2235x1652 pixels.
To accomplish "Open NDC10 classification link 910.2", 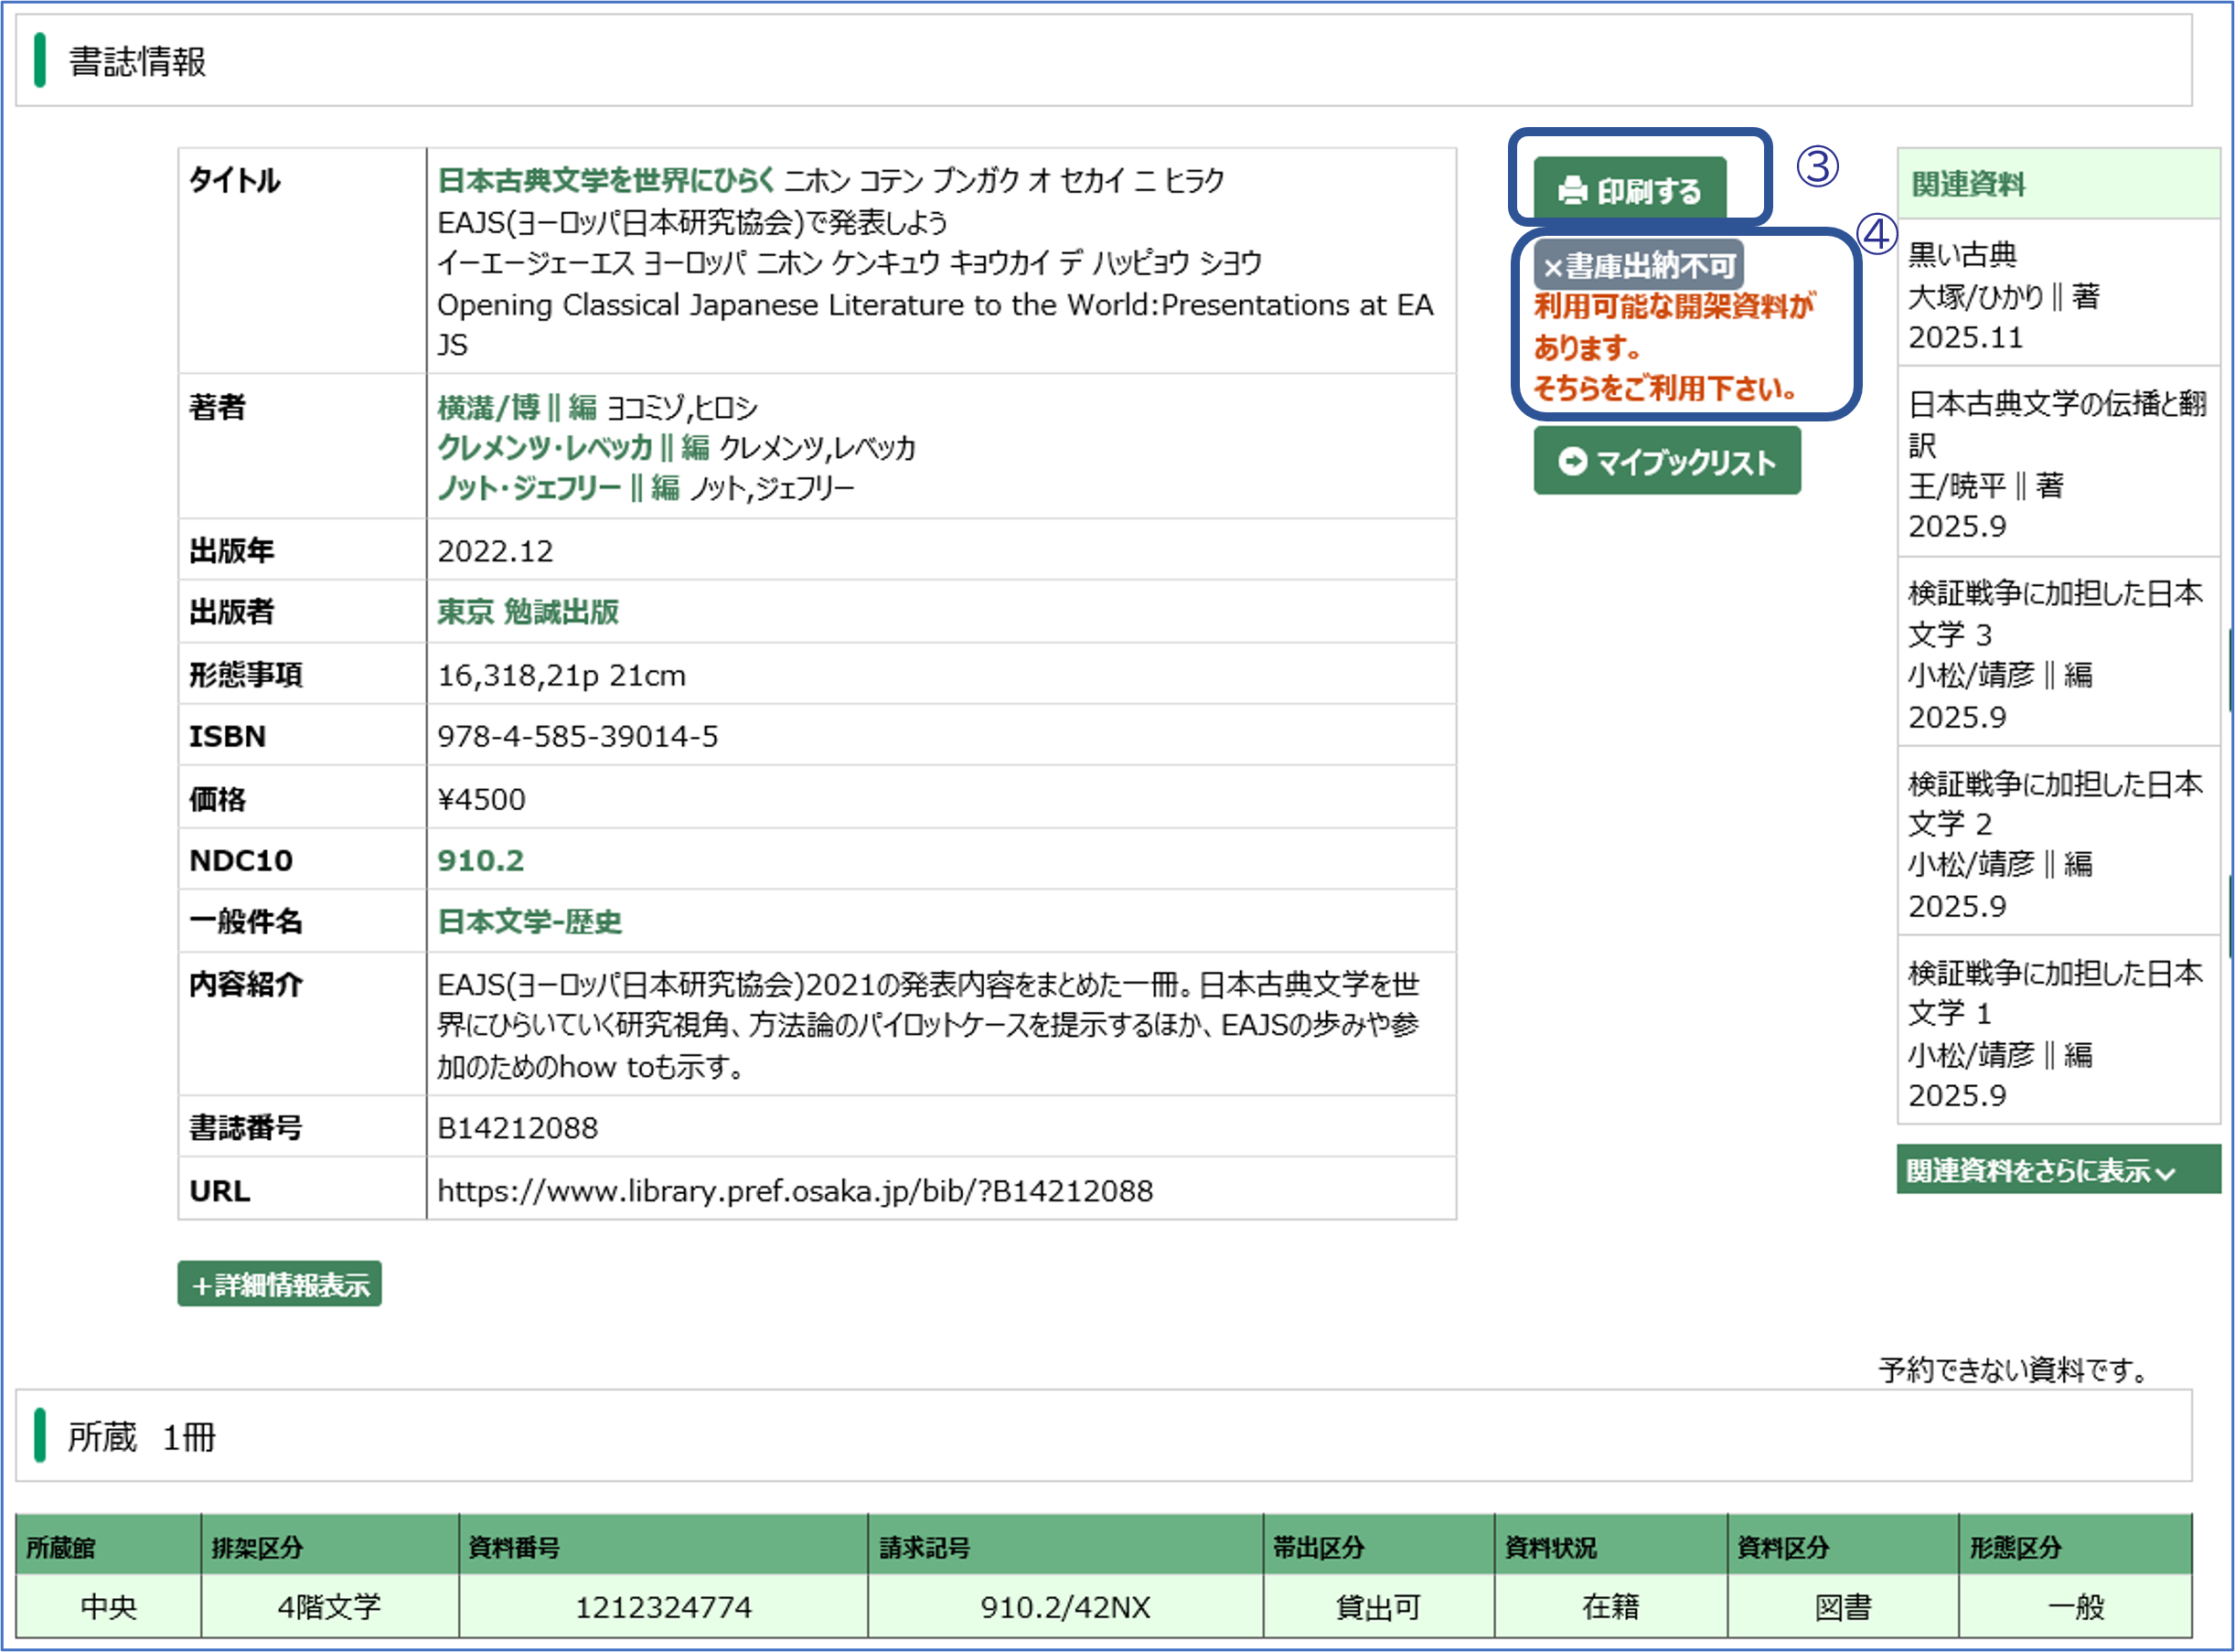I will point(480,860).
